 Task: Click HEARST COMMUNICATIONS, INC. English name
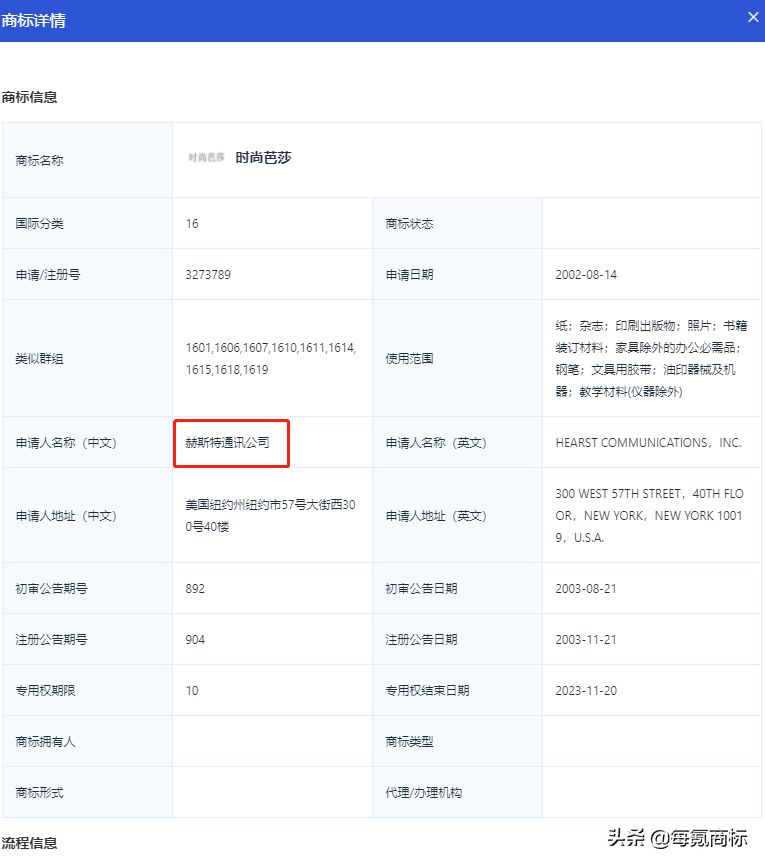648,442
